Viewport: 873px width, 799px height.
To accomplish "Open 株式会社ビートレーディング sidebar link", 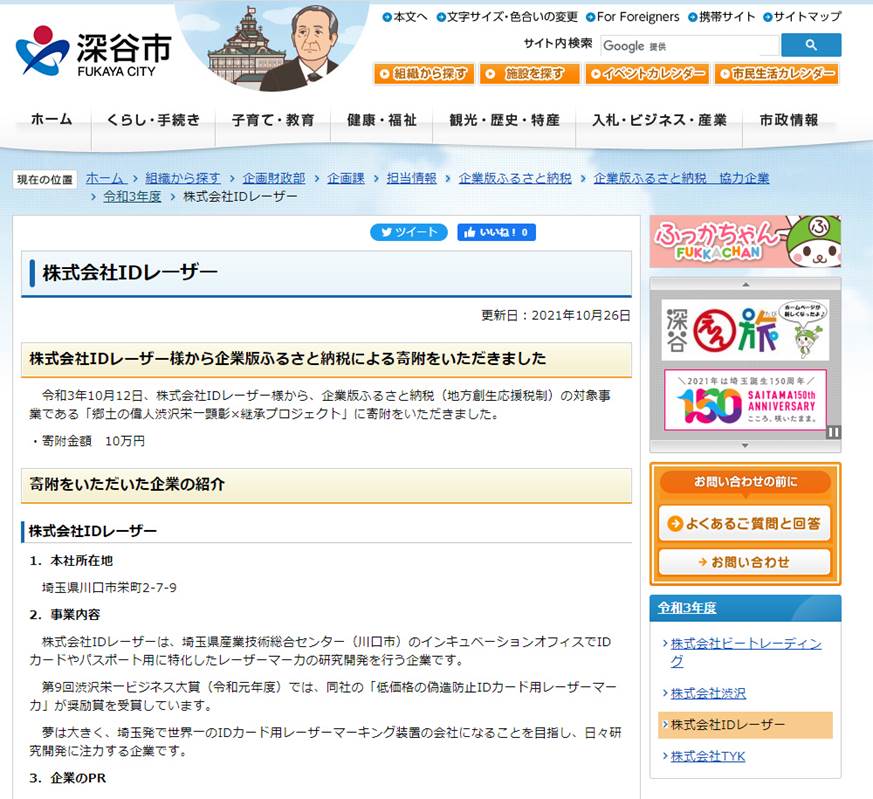I will point(746,653).
